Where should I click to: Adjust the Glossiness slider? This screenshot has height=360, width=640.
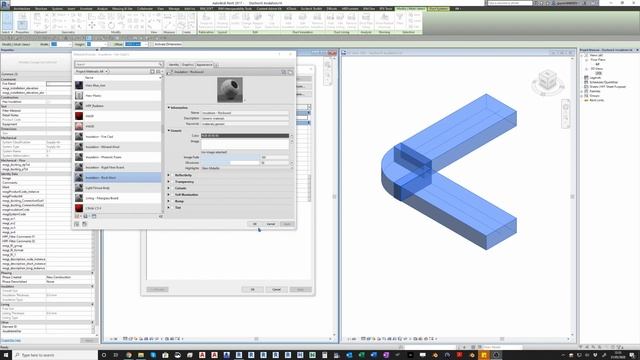pos(230,163)
